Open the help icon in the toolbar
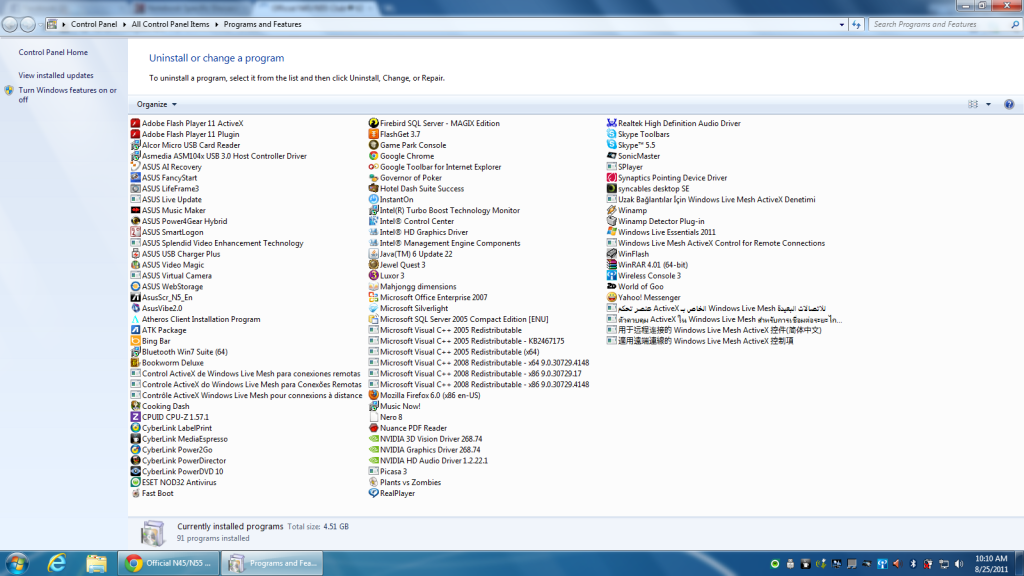Viewport: 1024px width, 576px height. pos(1009,104)
